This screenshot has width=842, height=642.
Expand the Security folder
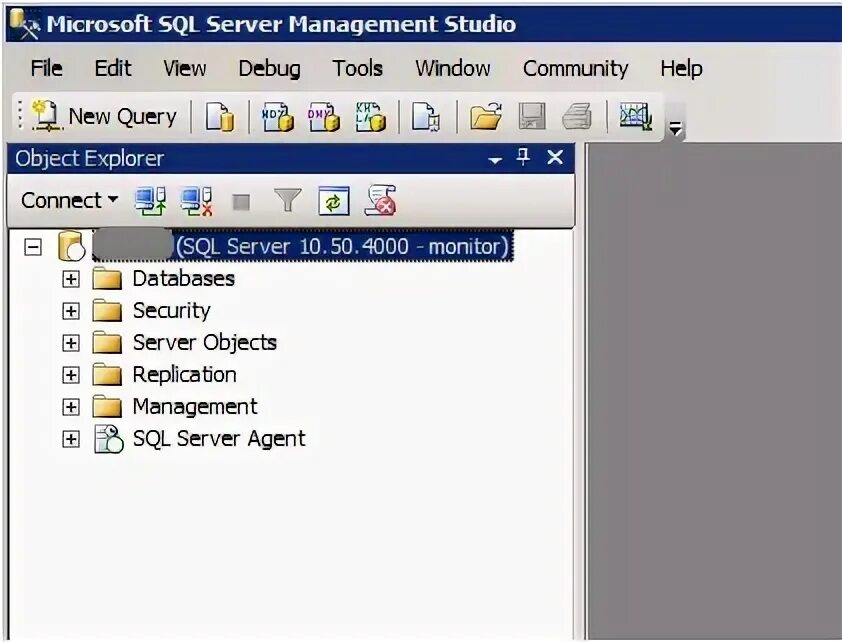click(x=70, y=311)
